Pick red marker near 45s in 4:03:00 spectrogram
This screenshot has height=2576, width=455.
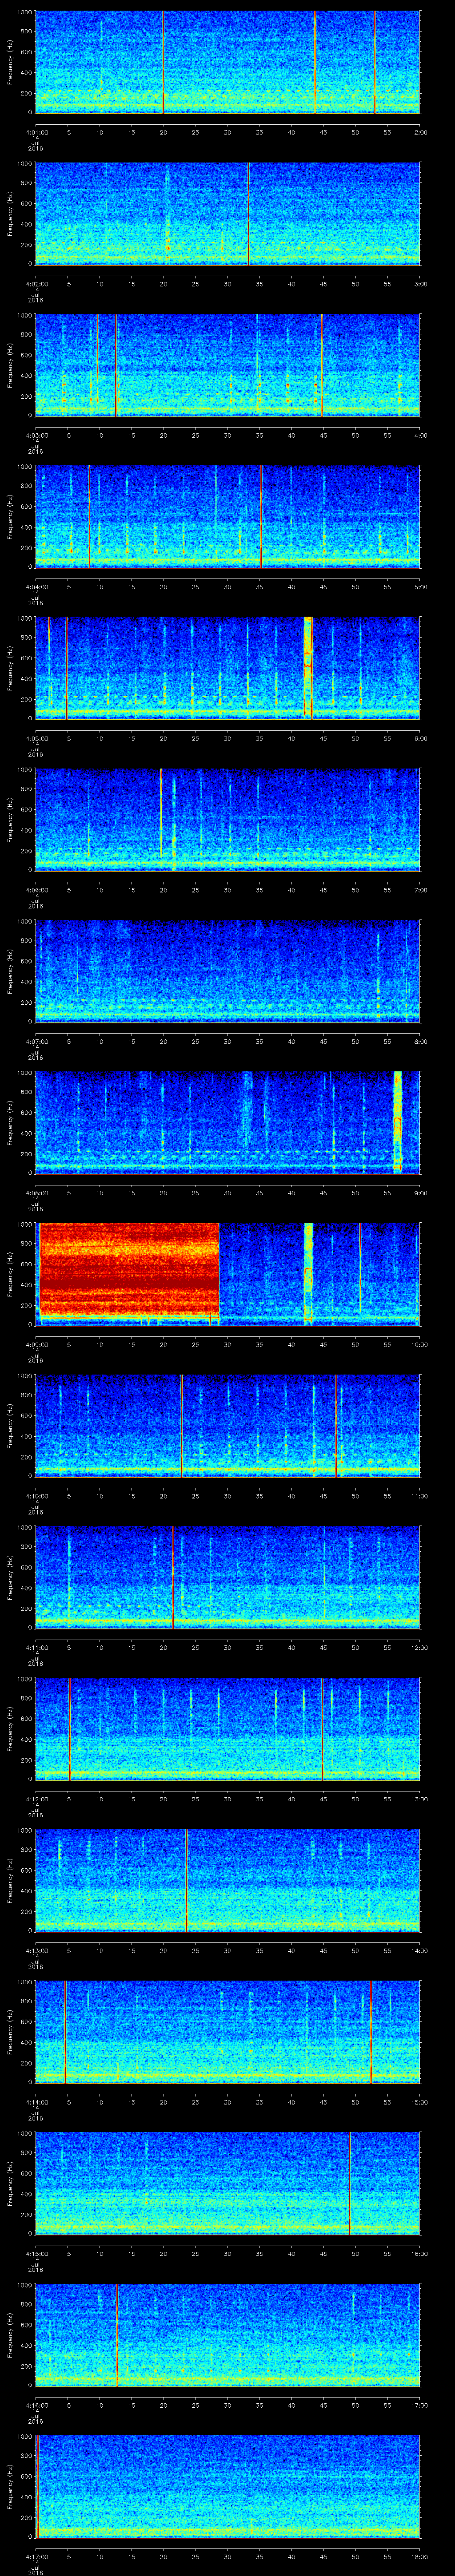322,365
